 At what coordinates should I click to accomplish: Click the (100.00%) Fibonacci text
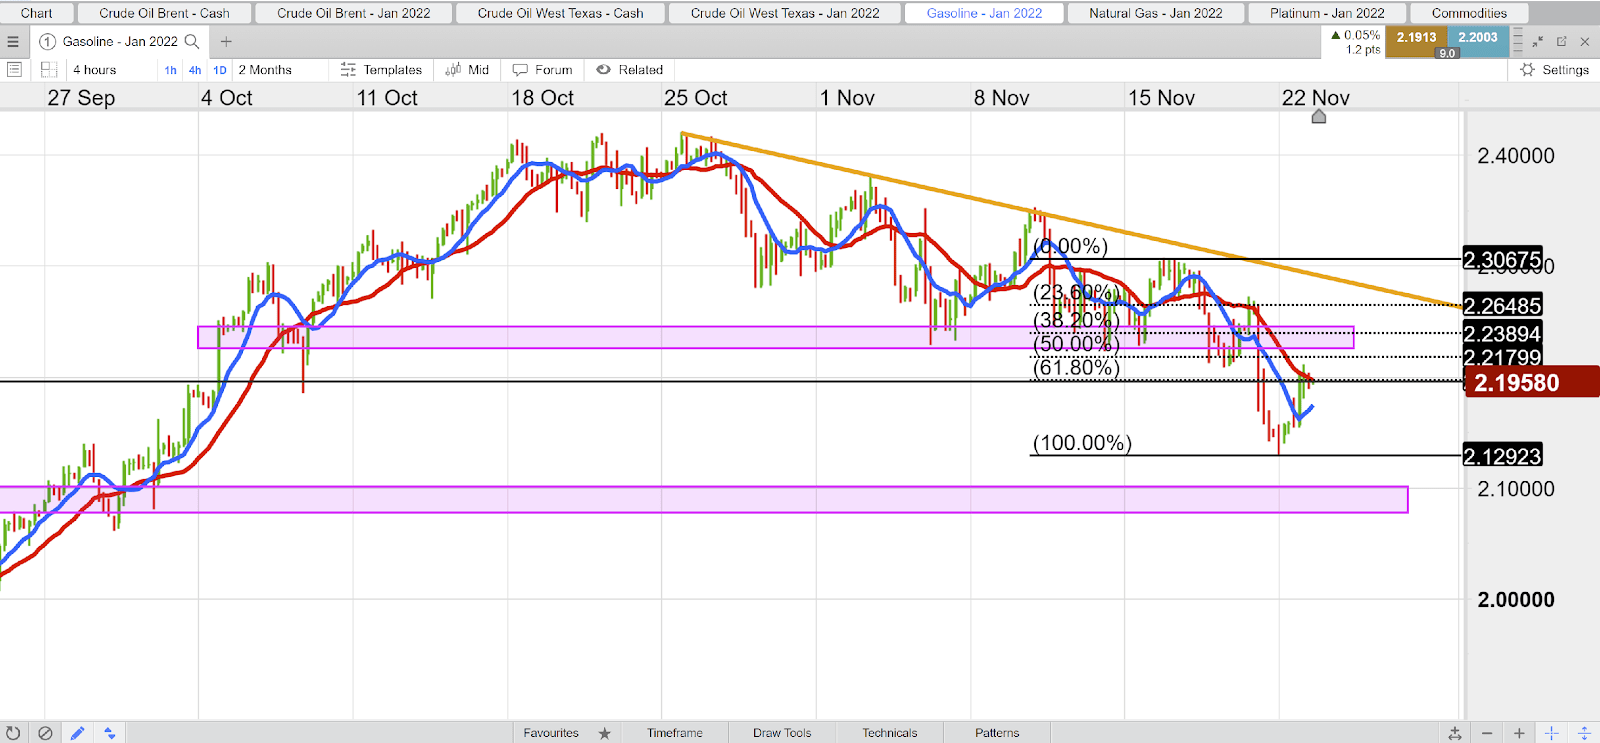tap(1082, 443)
